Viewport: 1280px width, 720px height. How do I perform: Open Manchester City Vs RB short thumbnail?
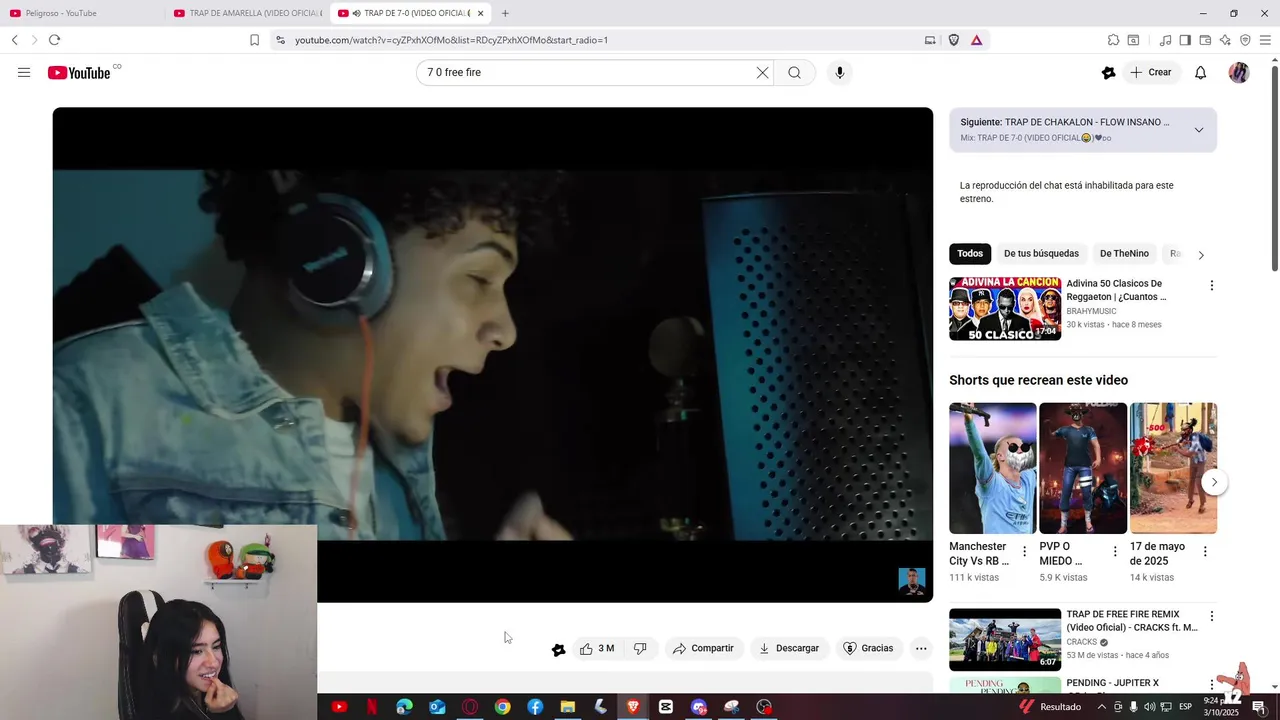pos(993,468)
